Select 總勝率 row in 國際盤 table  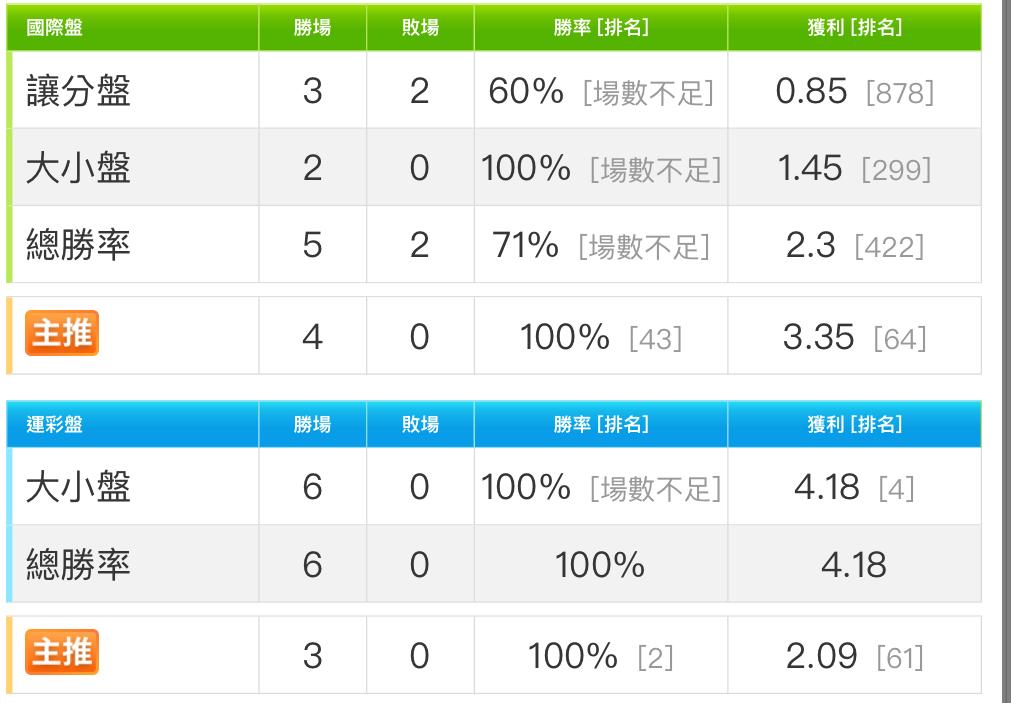point(78,245)
